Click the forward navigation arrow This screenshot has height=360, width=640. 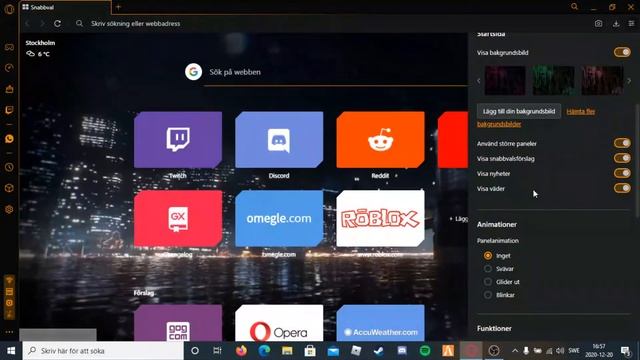click(42, 24)
